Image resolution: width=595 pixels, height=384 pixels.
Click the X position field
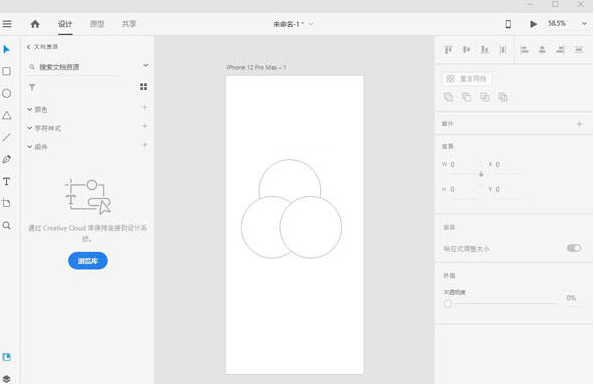507,165
